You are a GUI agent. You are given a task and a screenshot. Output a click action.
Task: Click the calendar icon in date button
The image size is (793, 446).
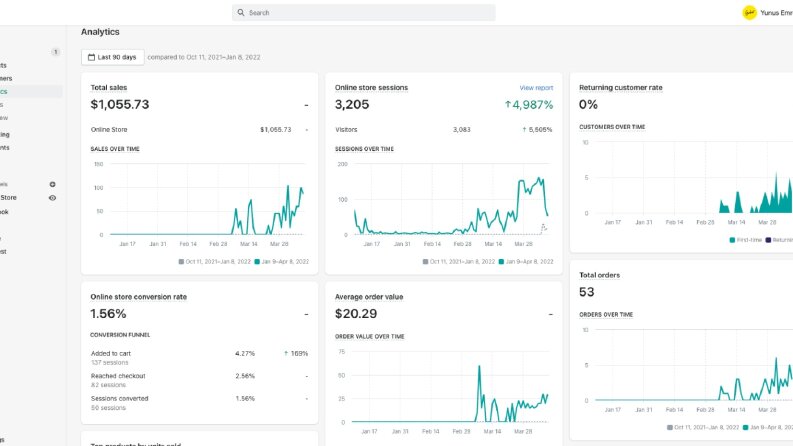coord(92,57)
